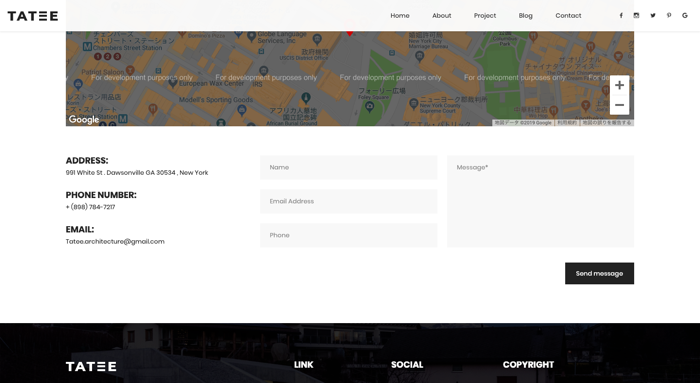
Task: Focus the Email Address input field
Action: pos(349,201)
